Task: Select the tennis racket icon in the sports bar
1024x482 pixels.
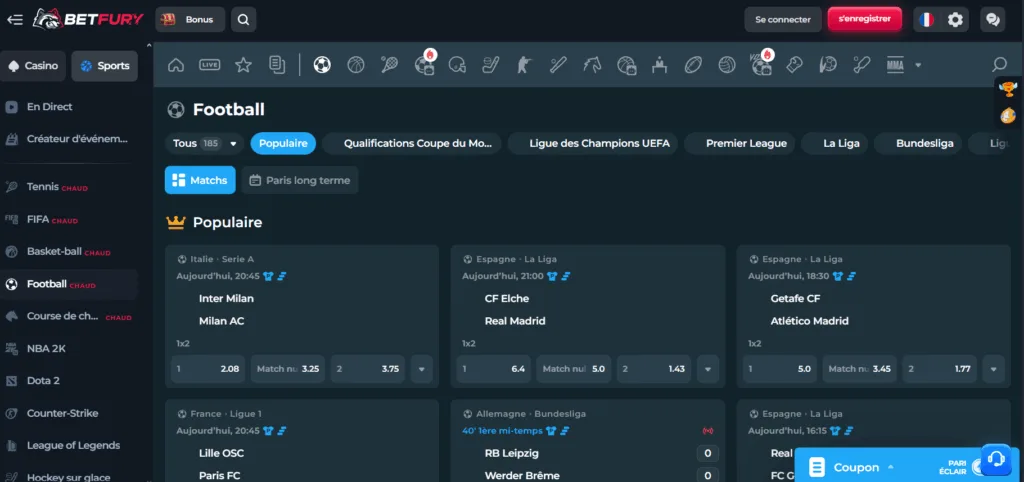Action: coord(390,65)
